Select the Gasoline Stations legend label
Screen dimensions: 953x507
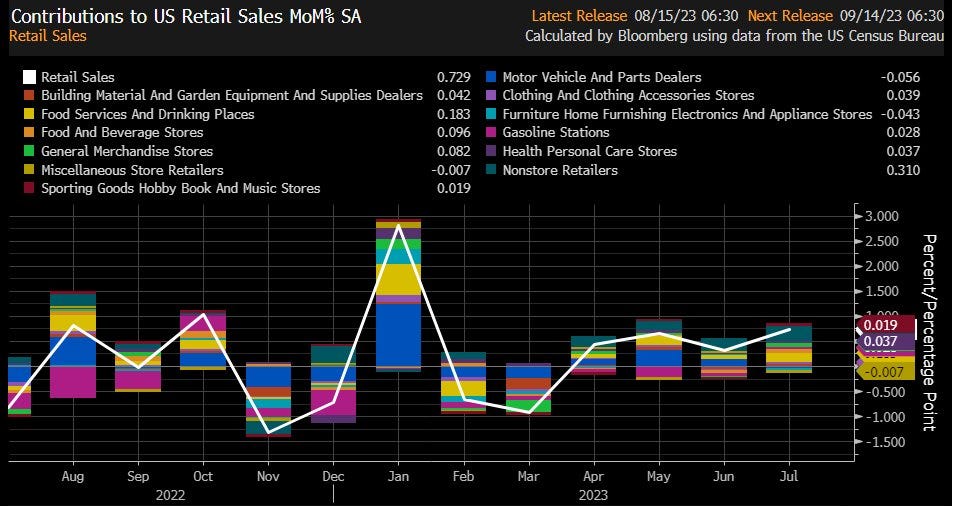(x=556, y=133)
